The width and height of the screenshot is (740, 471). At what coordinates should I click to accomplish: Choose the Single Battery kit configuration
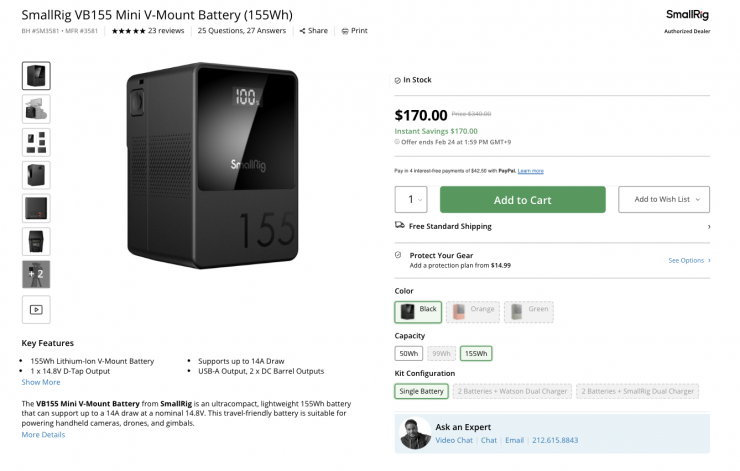(x=421, y=391)
